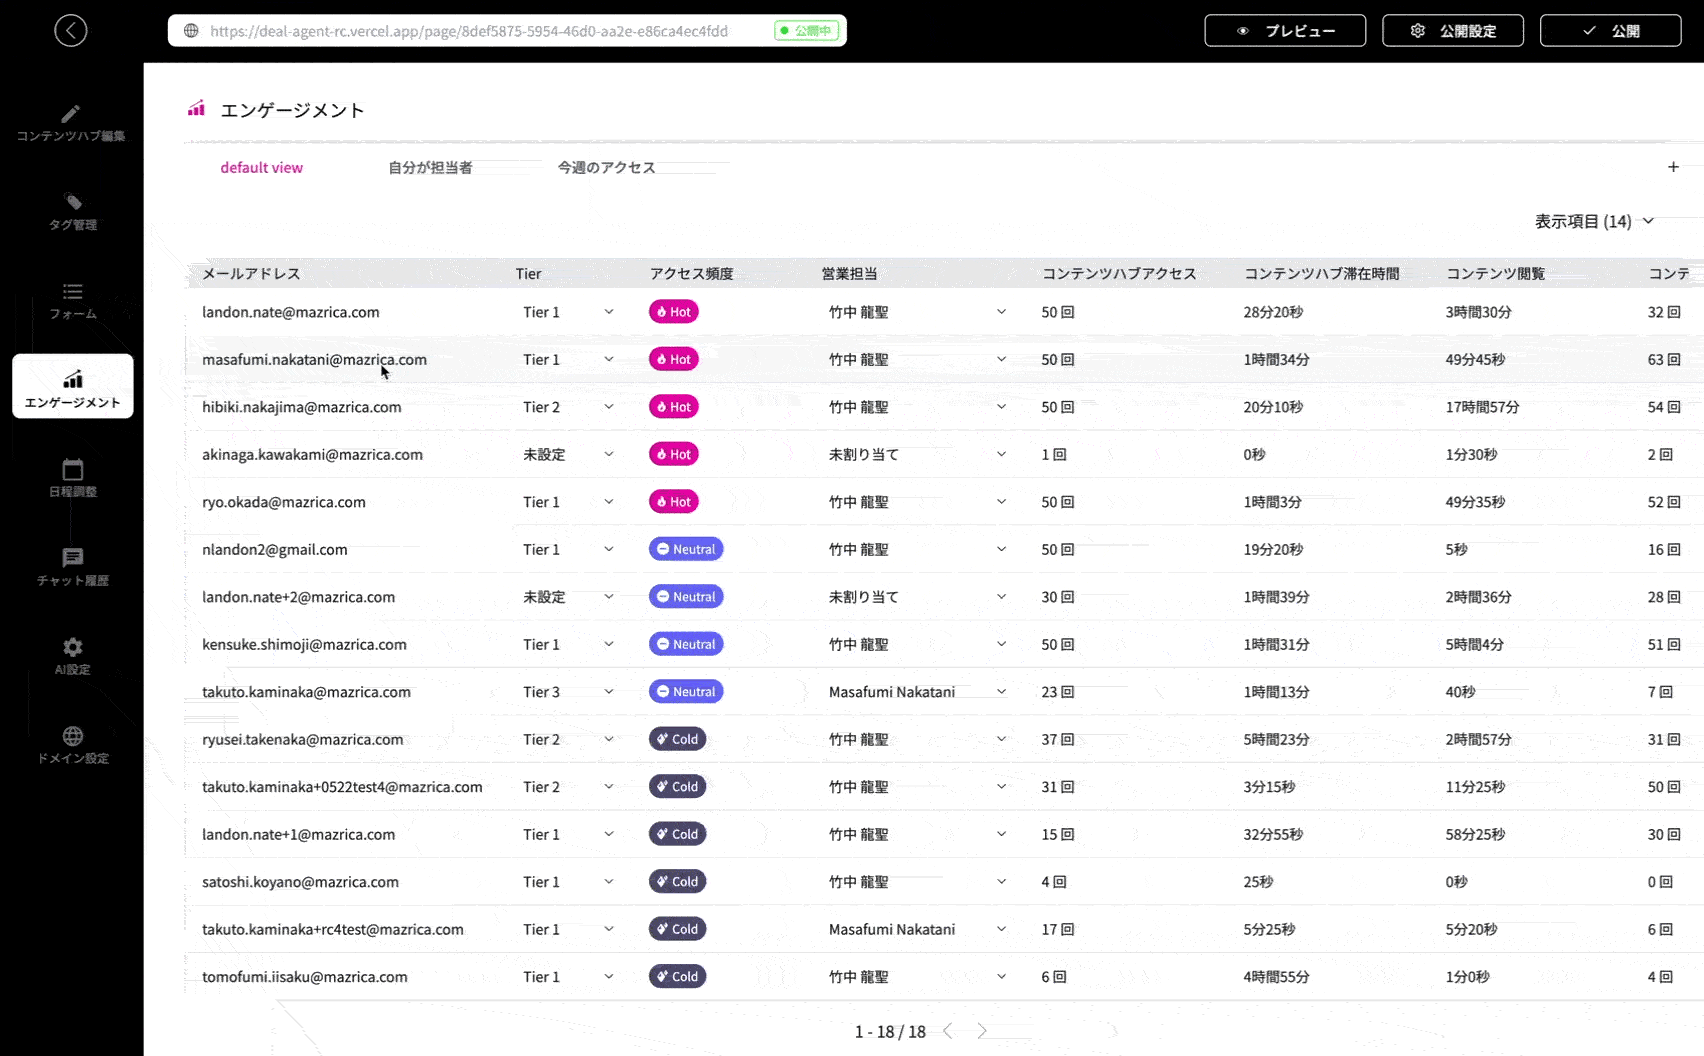This screenshot has height=1056, width=1704.
Task: Go to next page arrow in pagination
Action: (981, 1031)
